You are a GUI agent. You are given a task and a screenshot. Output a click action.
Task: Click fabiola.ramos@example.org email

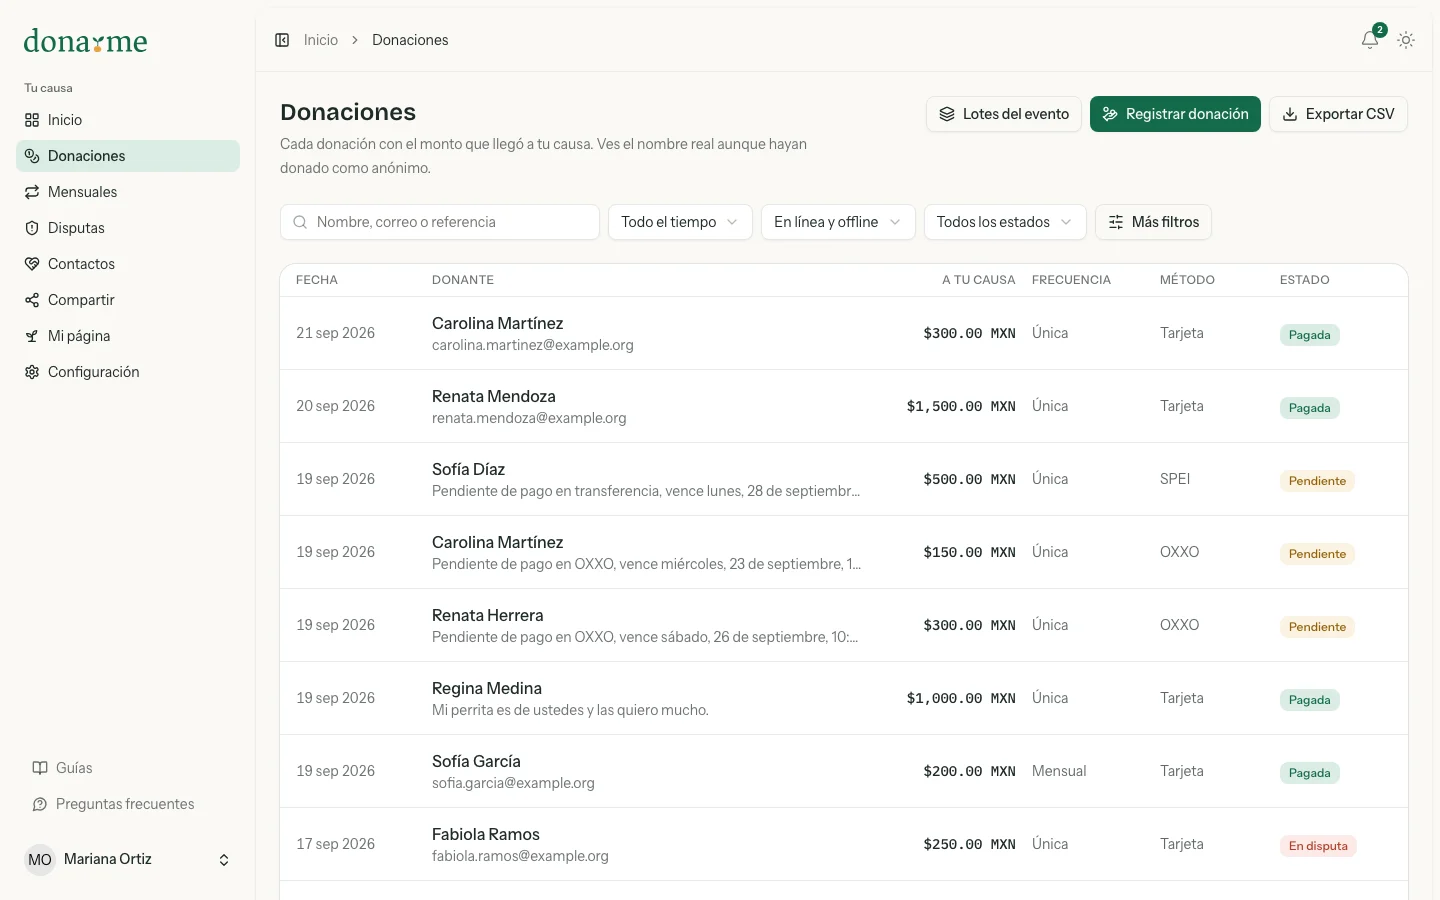tap(520, 856)
